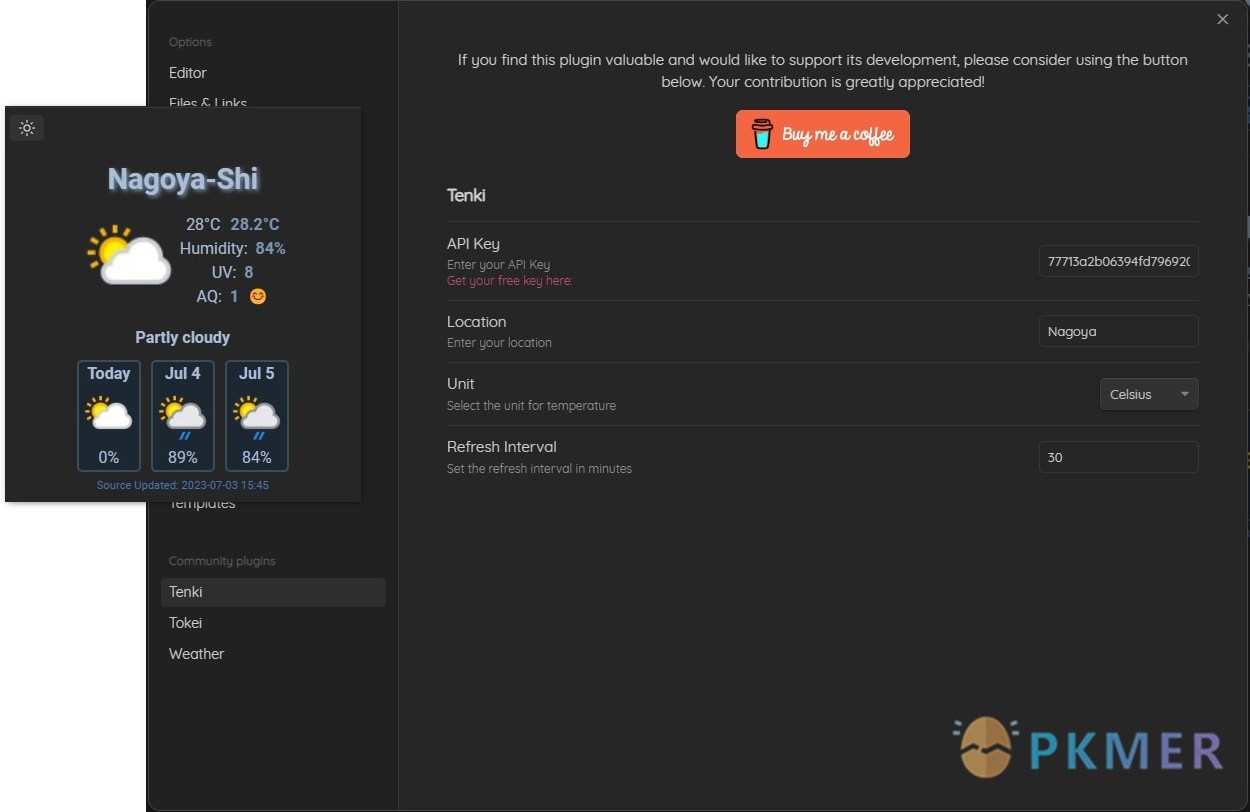The width and height of the screenshot is (1250, 812).
Task: Click the coffee cup icon on donate button
Action: coord(762,134)
